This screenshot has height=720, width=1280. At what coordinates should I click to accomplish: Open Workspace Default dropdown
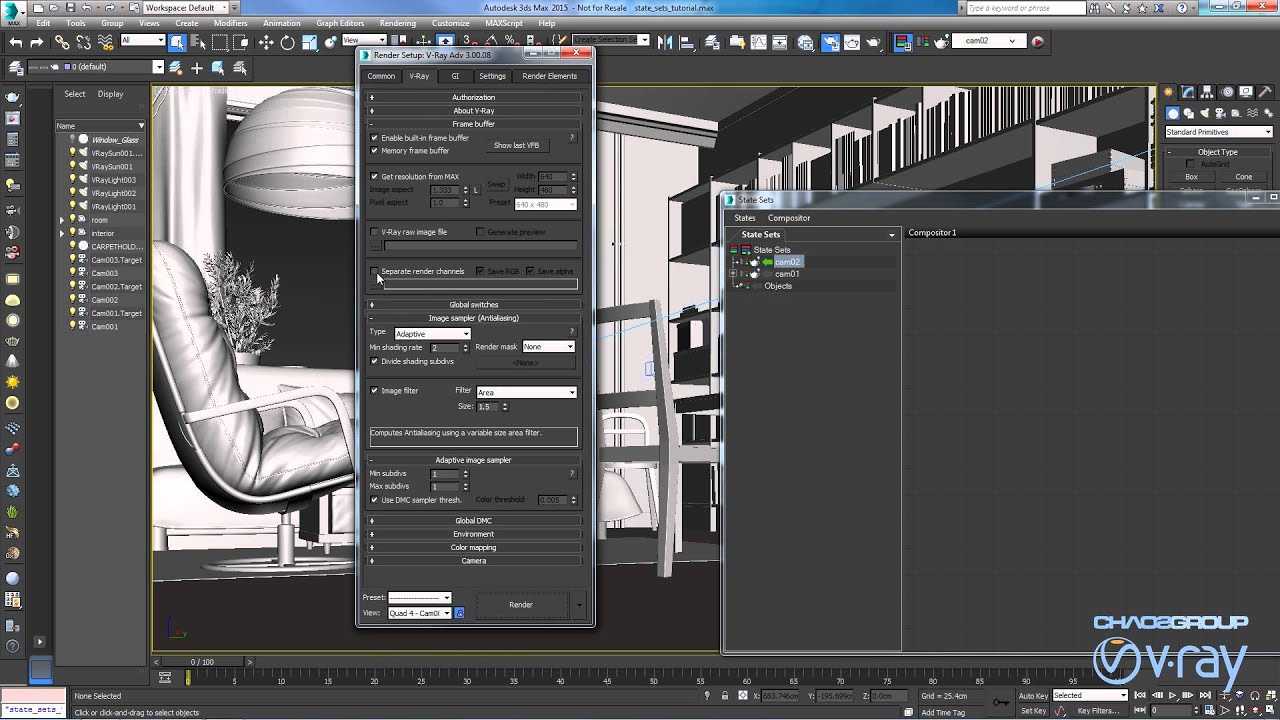point(186,8)
